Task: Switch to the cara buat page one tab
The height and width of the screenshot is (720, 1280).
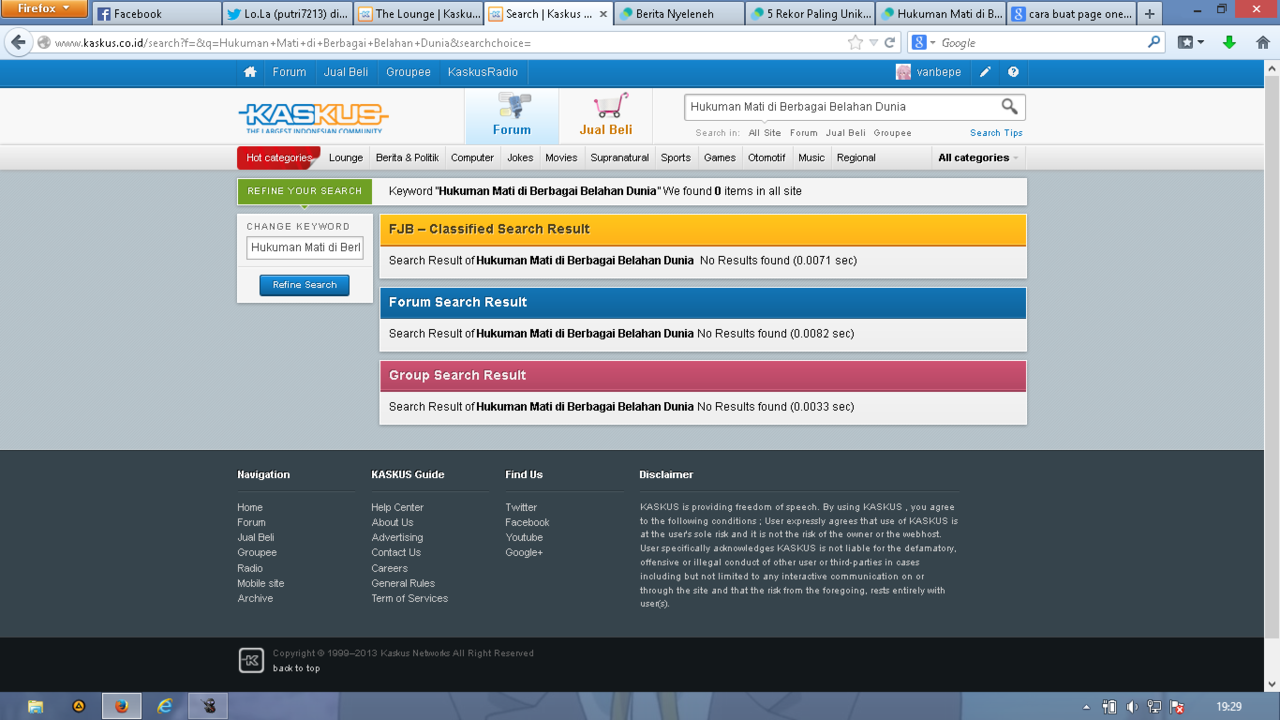Action: point(1071,14)
